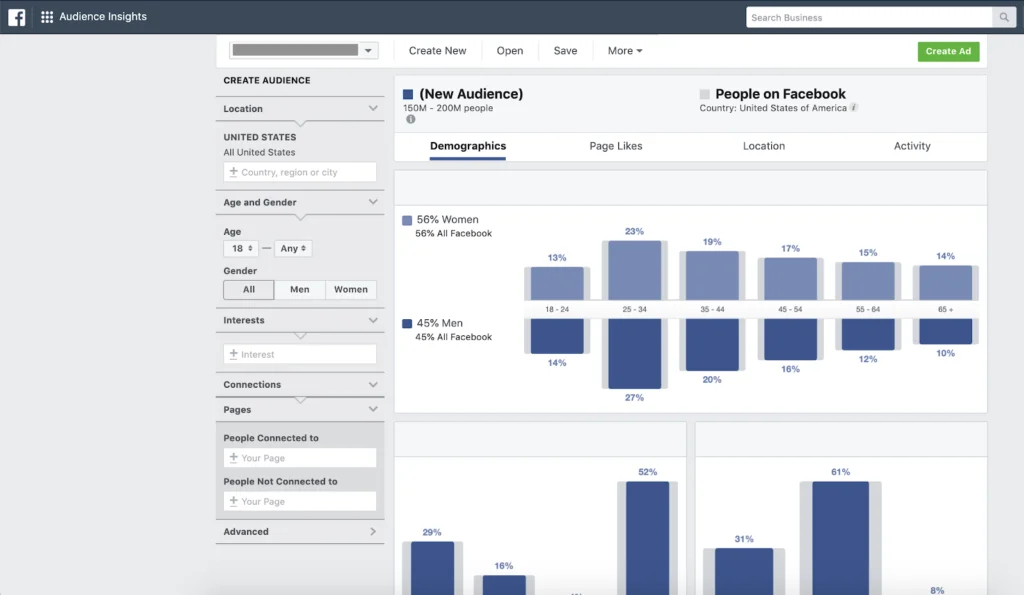This screenshot has height=595, width=1024.
Task: Select All gender option
Action: [x=249, y=289]
